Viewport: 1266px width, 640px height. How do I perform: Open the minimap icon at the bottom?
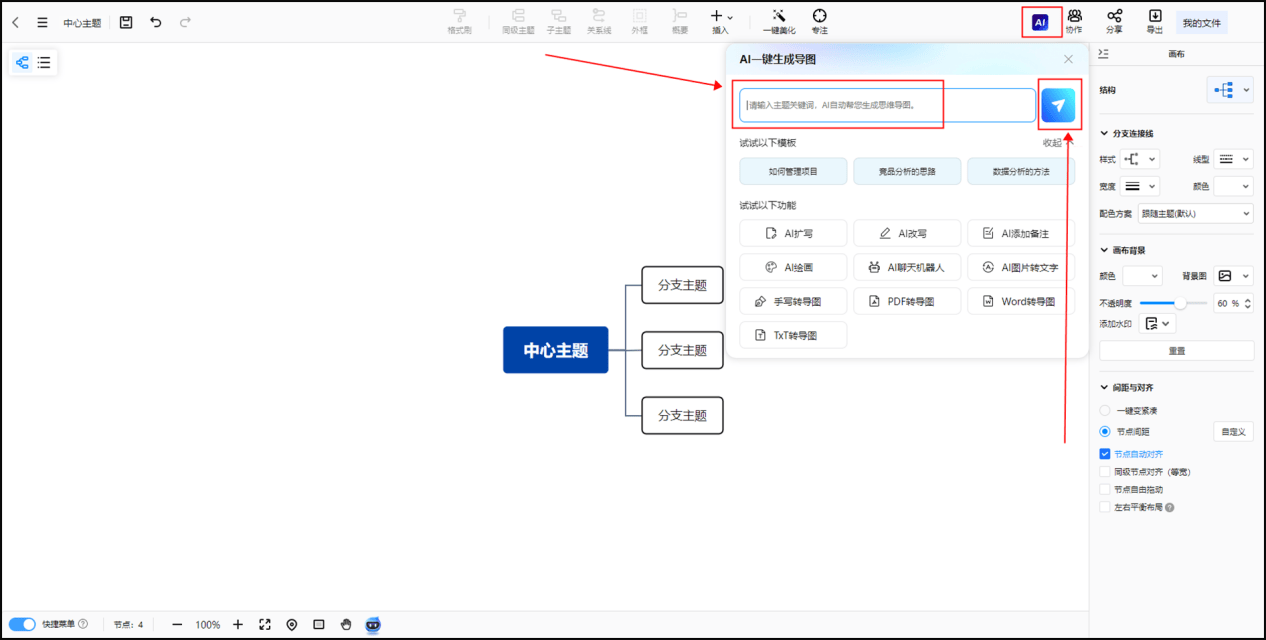(318, 624)
